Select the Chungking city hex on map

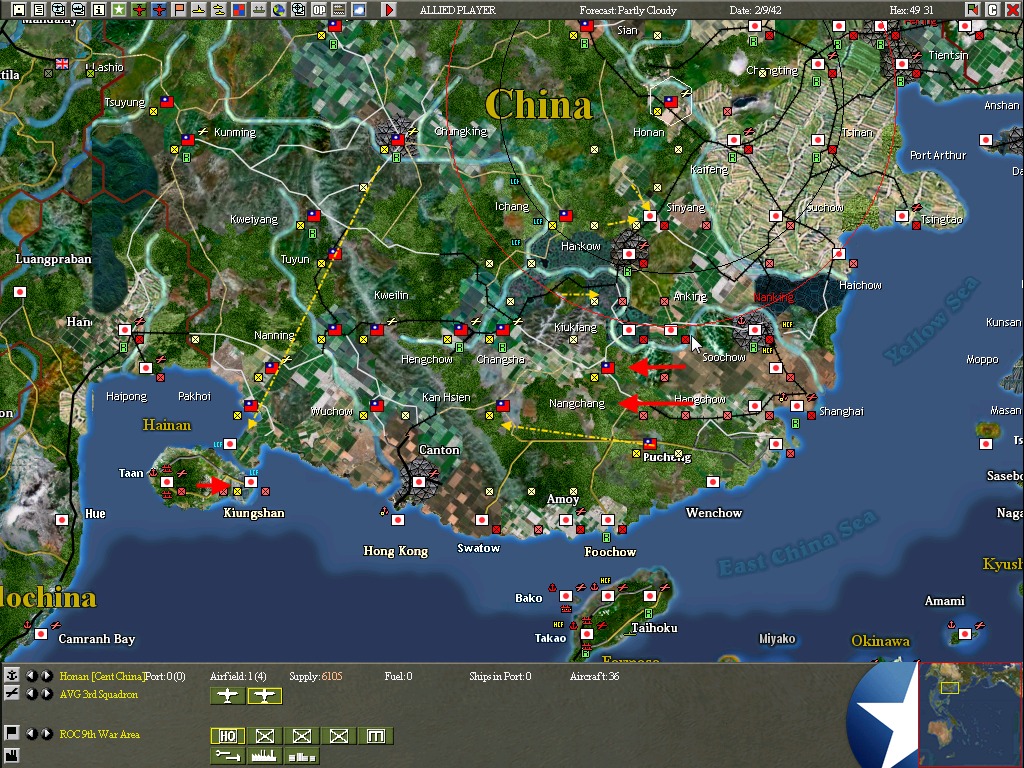[398, 139]
